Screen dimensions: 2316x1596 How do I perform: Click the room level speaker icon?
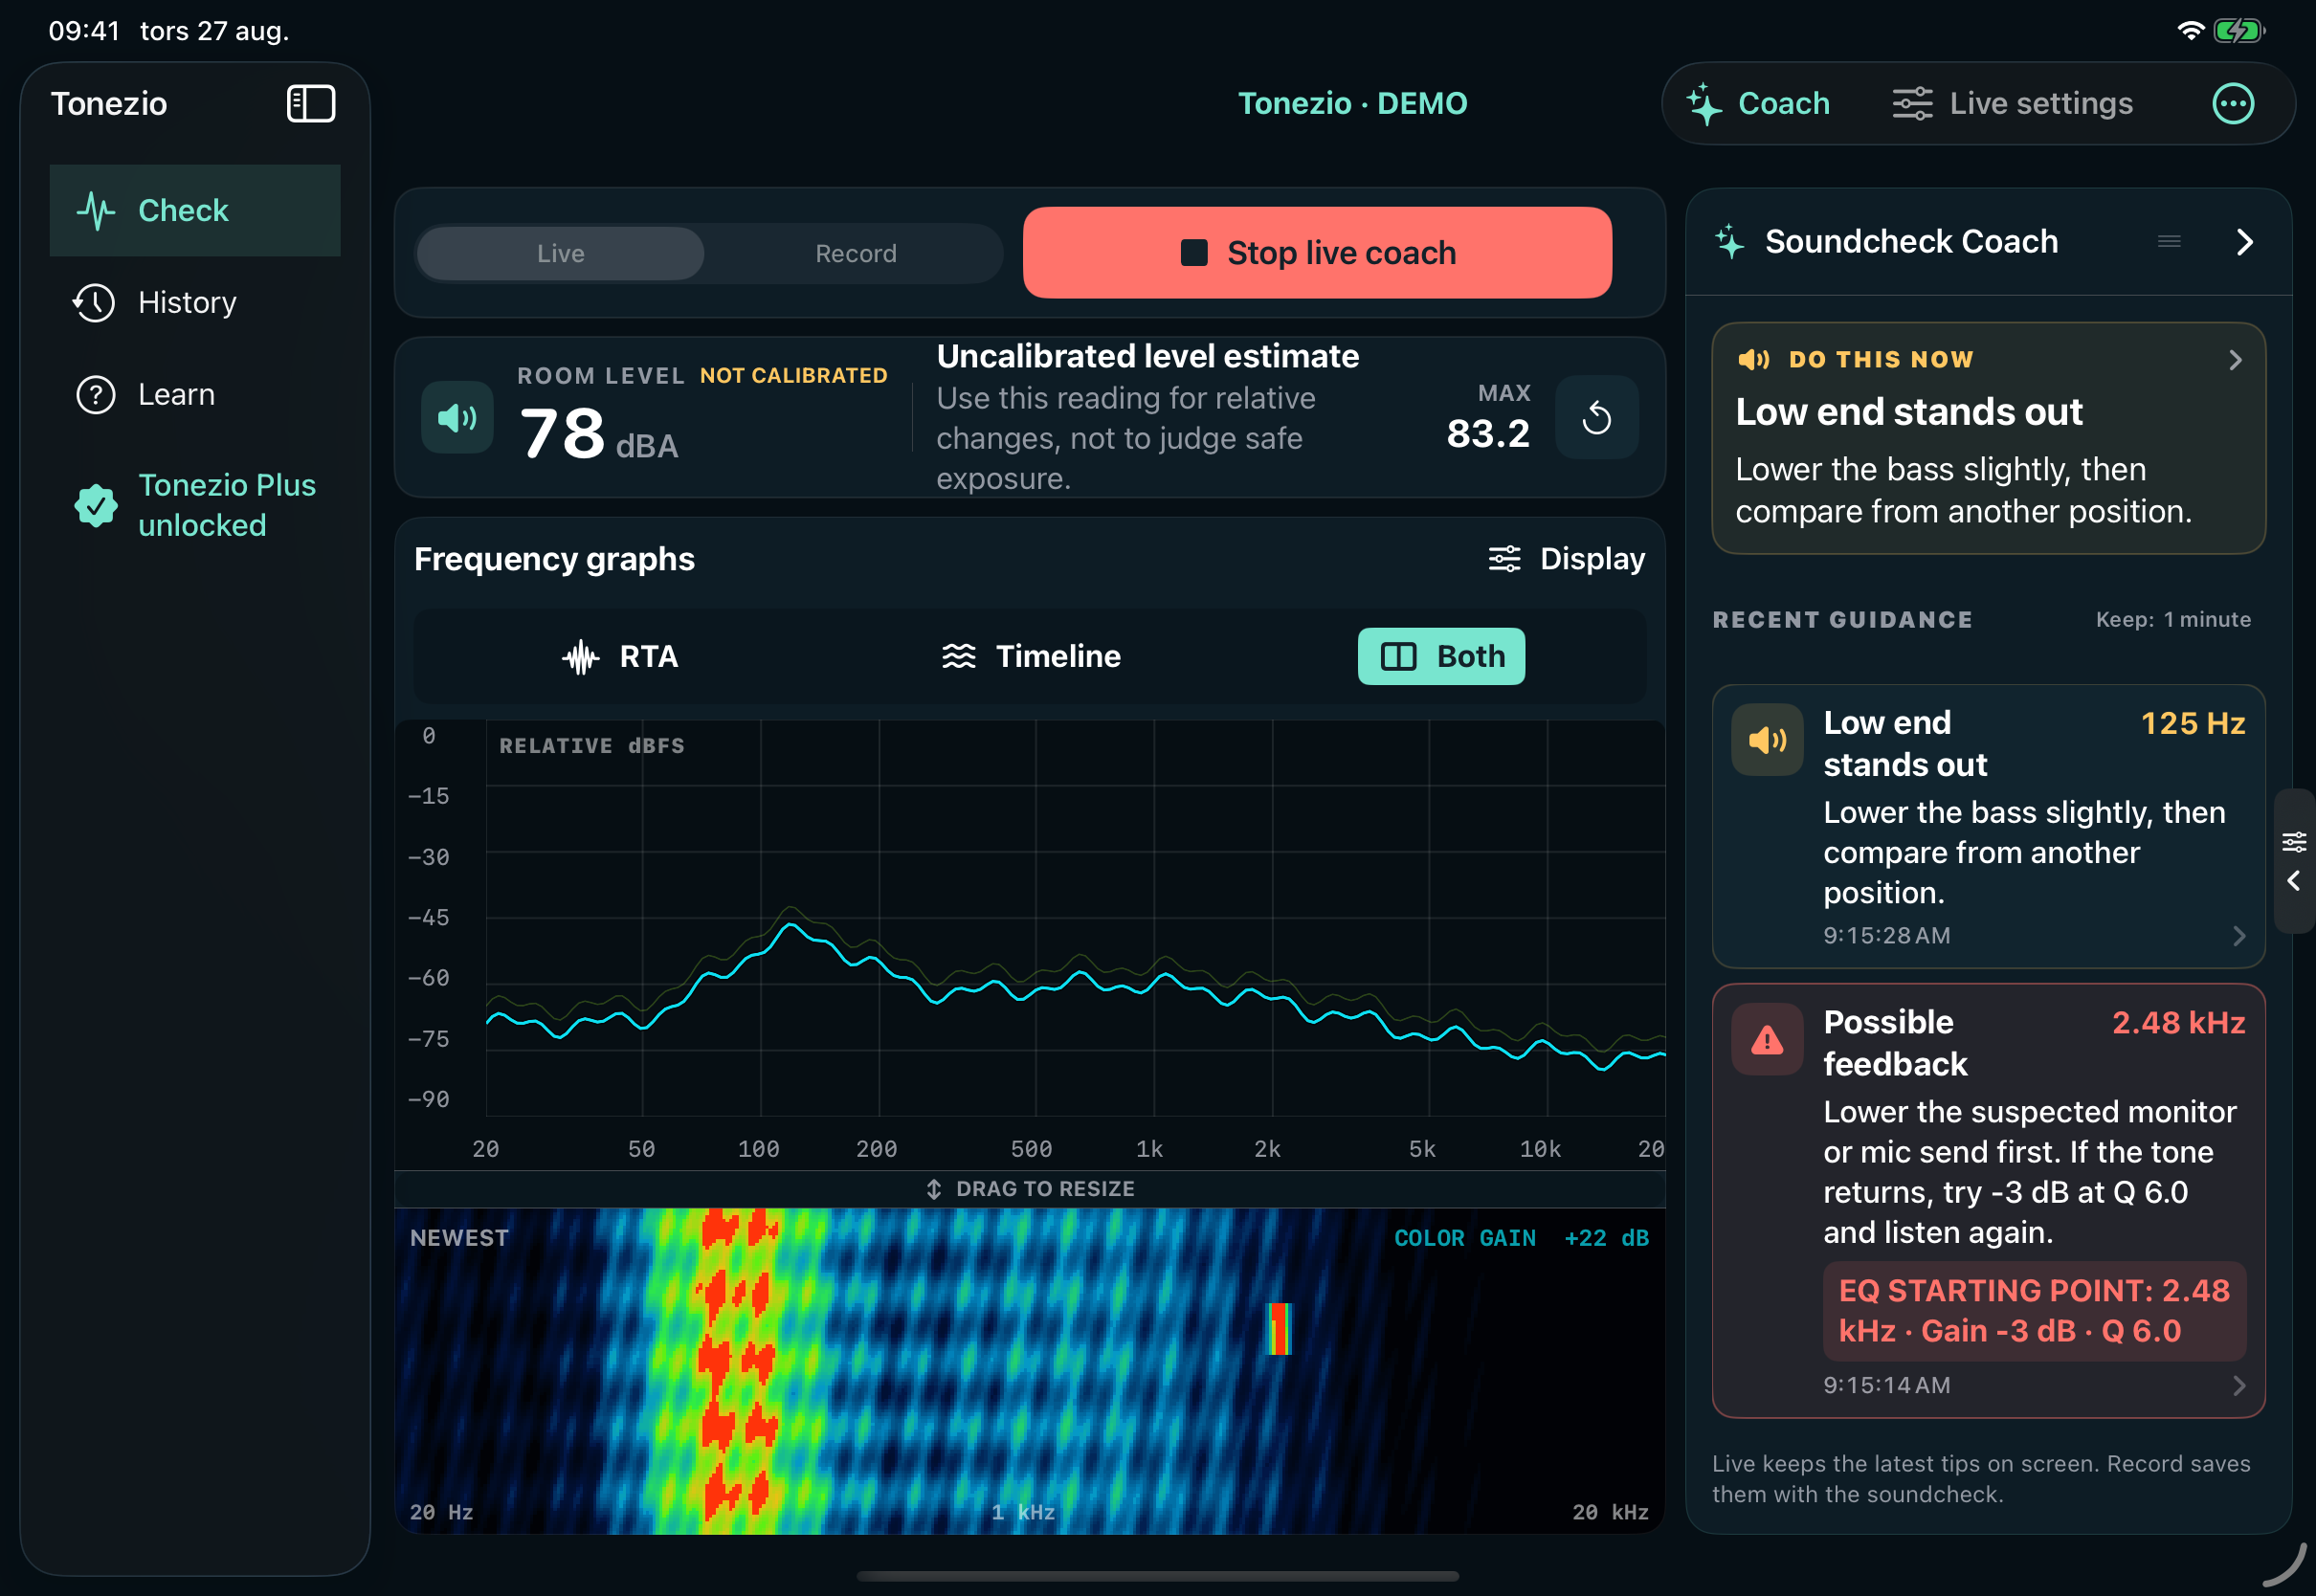click(457, 417)
